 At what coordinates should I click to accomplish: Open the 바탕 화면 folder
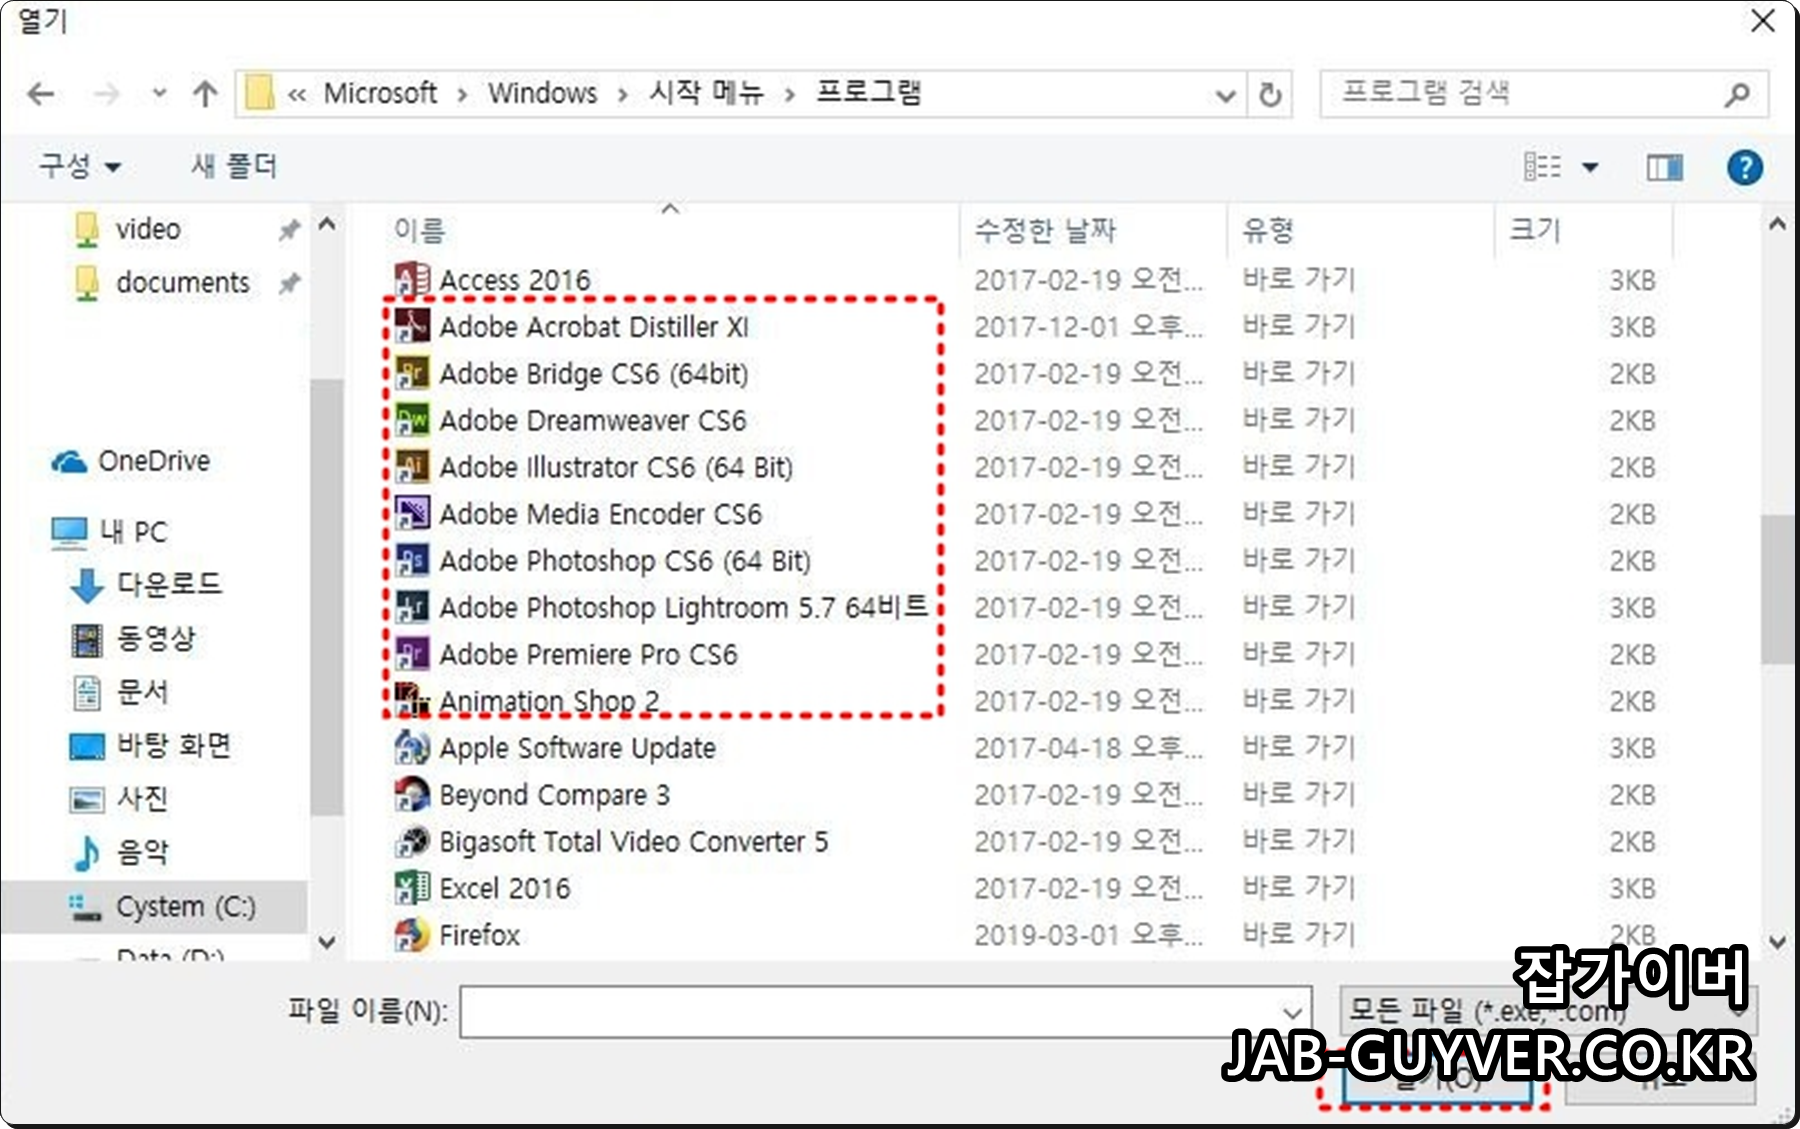point(150,745)
